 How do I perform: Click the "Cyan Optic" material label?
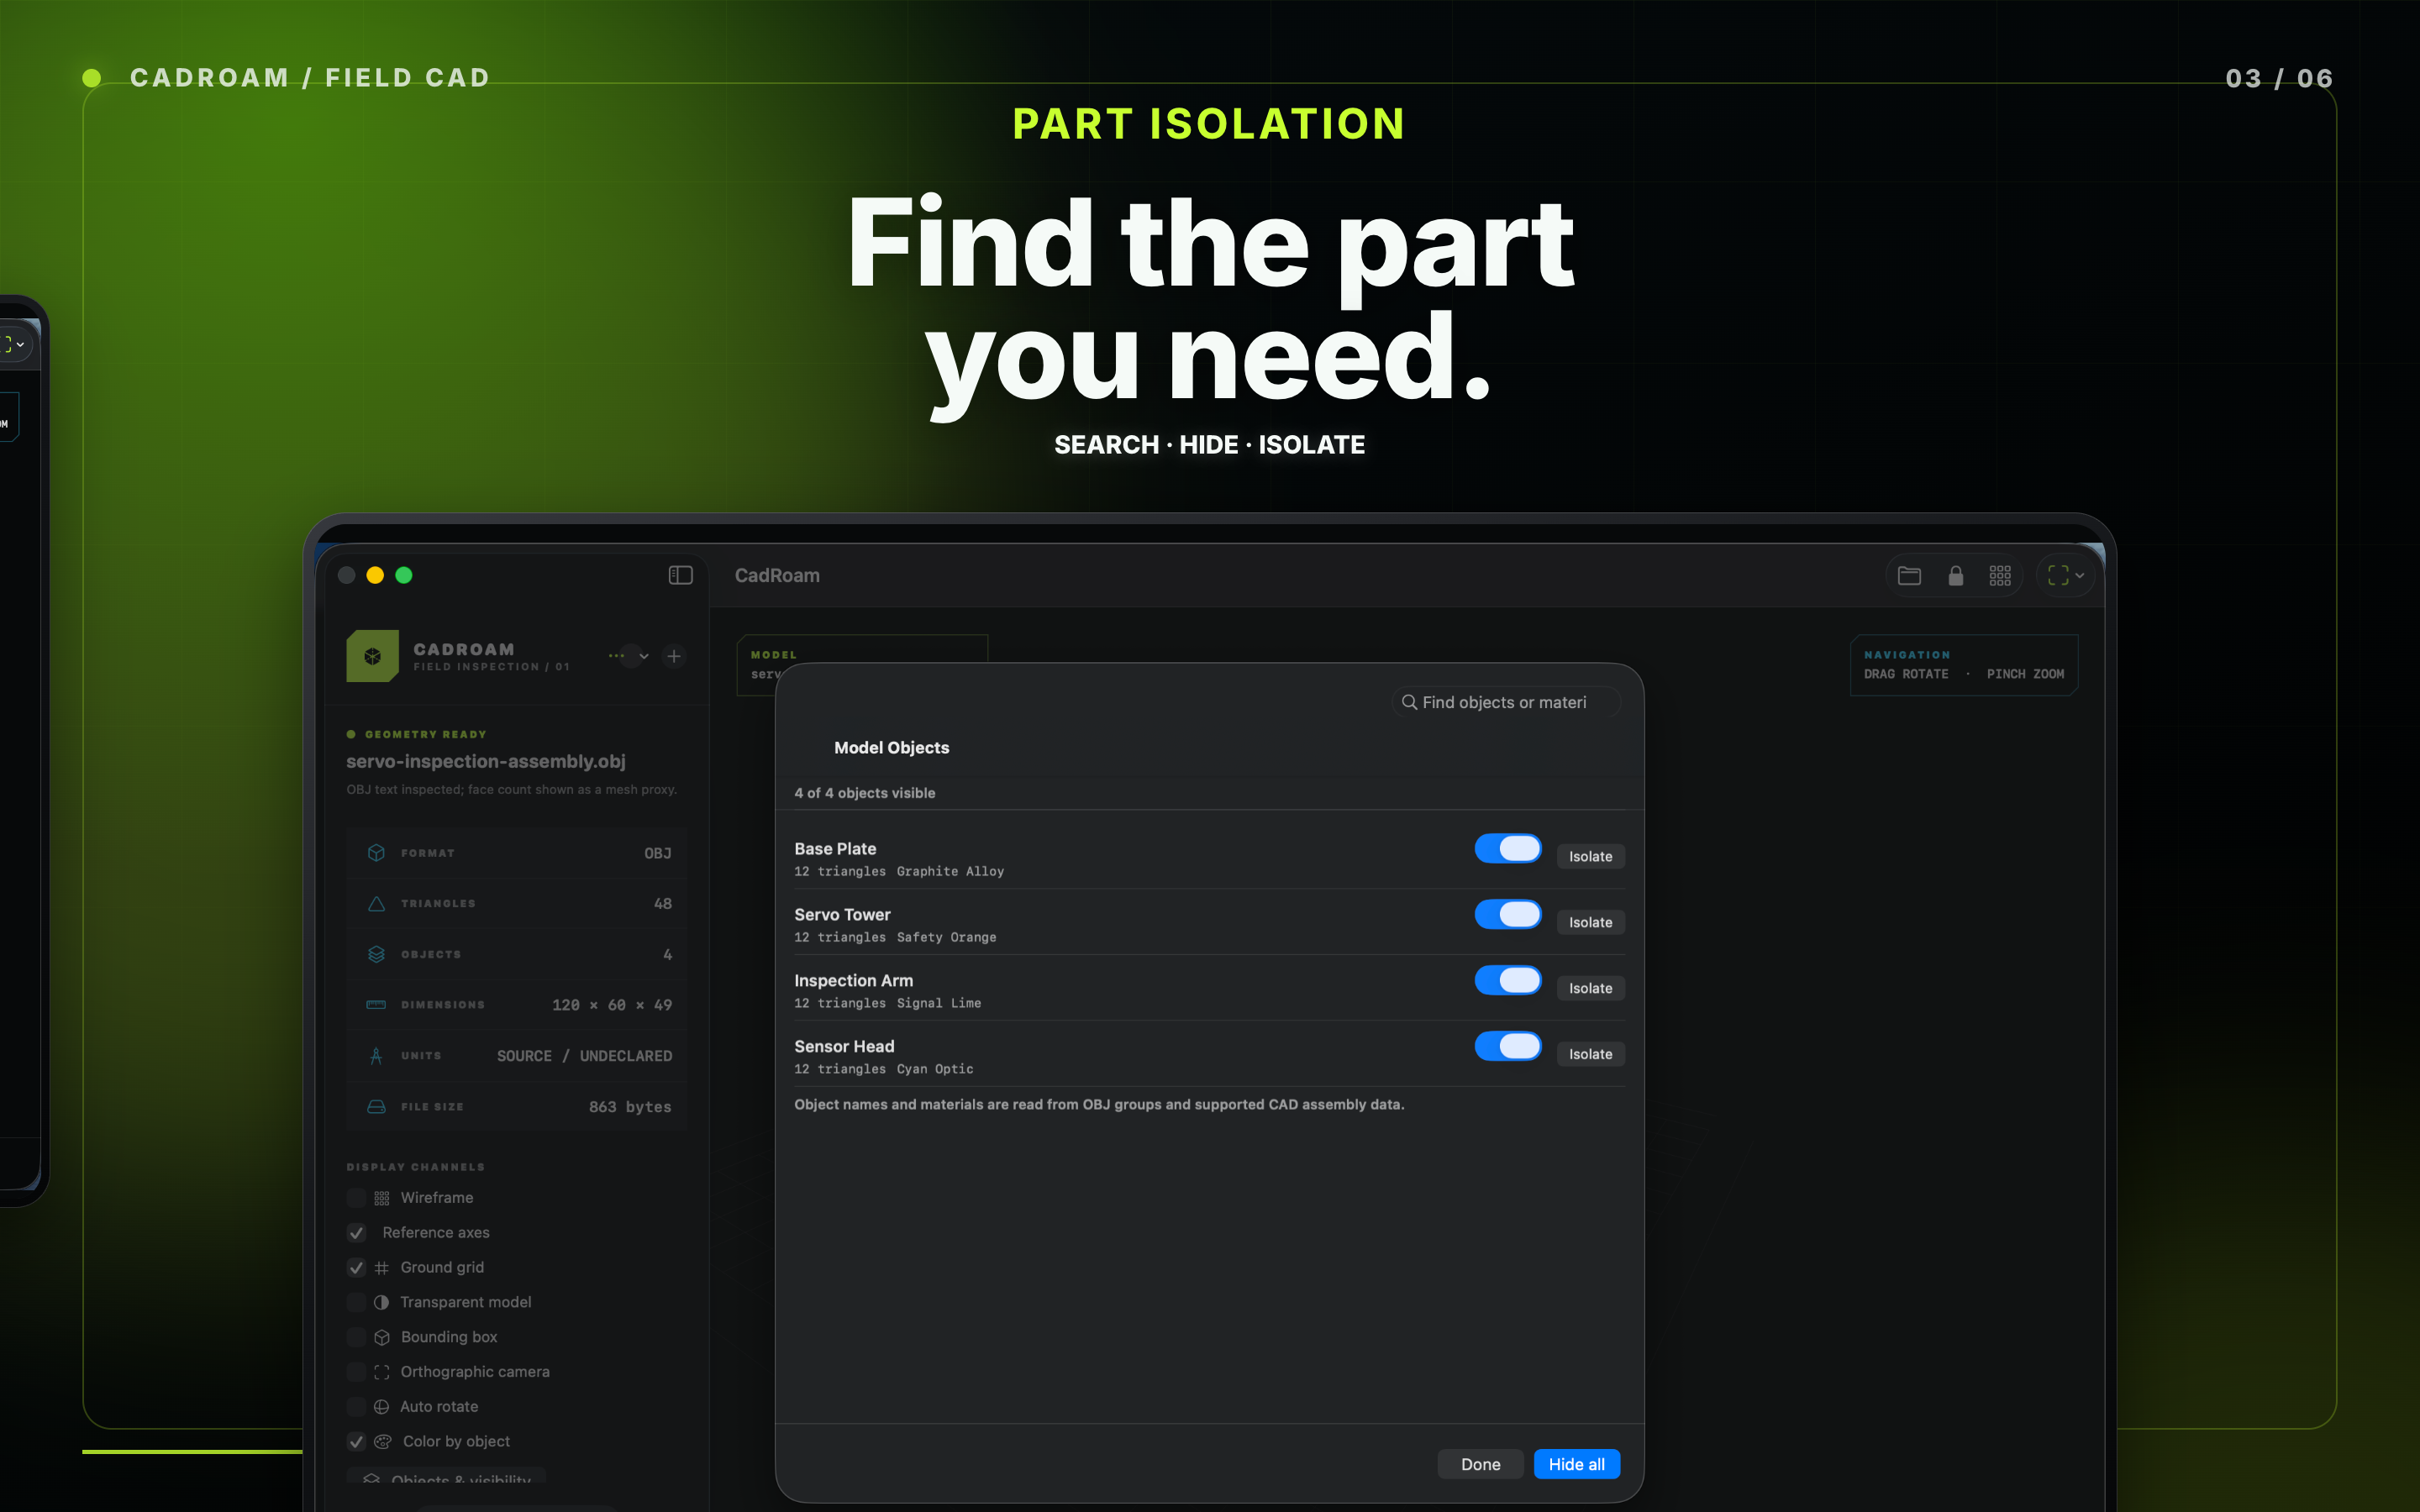point(935,1070)
